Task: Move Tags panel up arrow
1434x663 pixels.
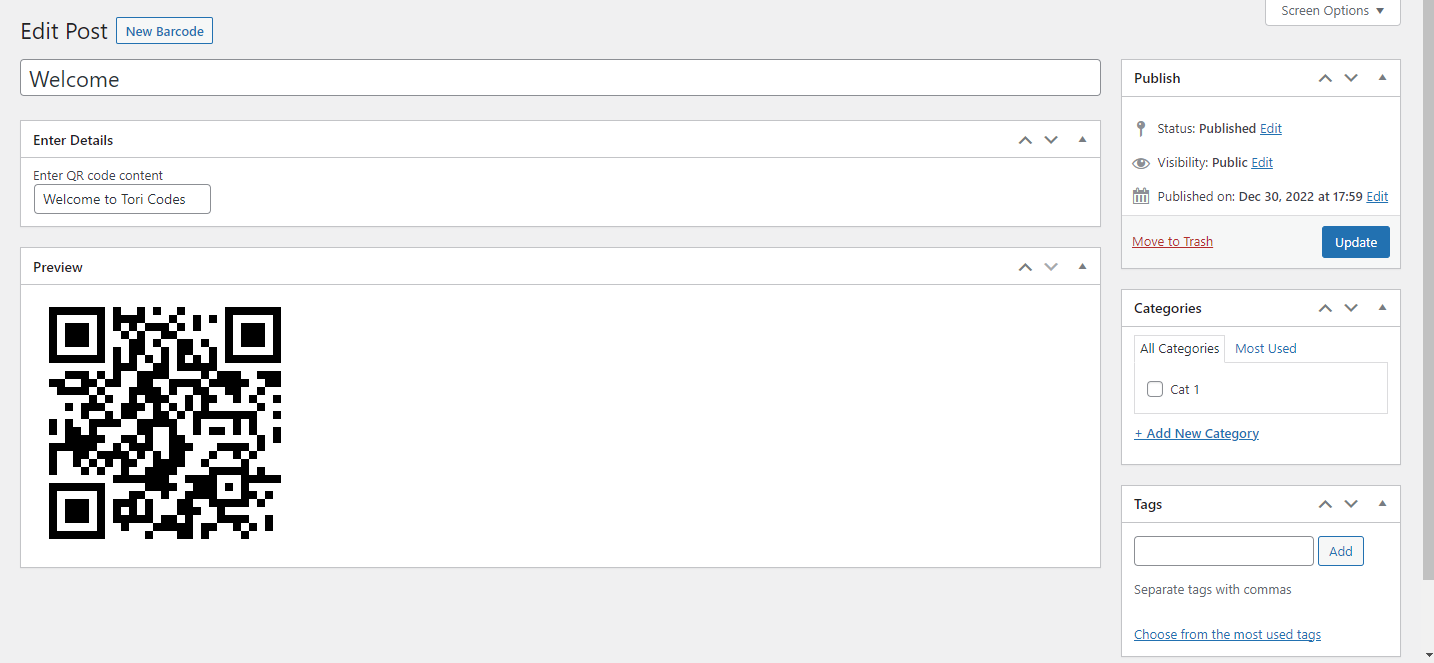Action: click(1325, 504)
